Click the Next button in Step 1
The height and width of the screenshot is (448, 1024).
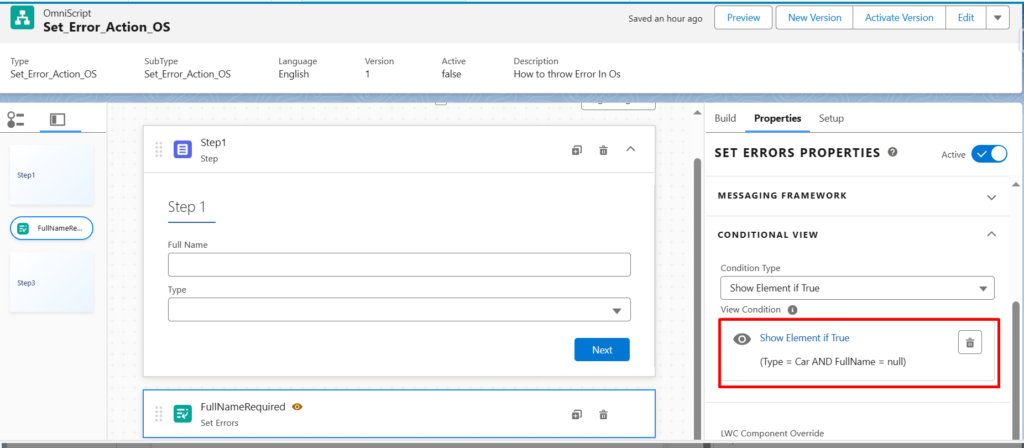pos(602,349)
